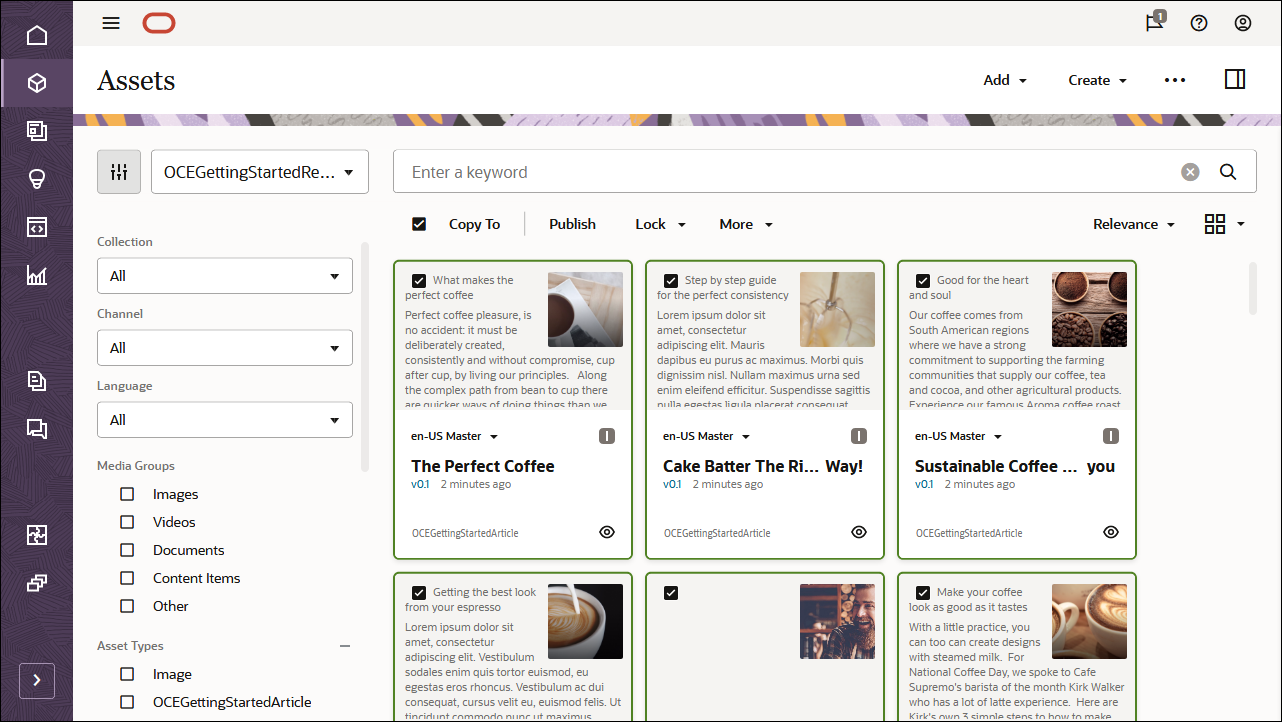
Task: Open version v0.1 of Cake Batter article
Action: click(672, 484)
